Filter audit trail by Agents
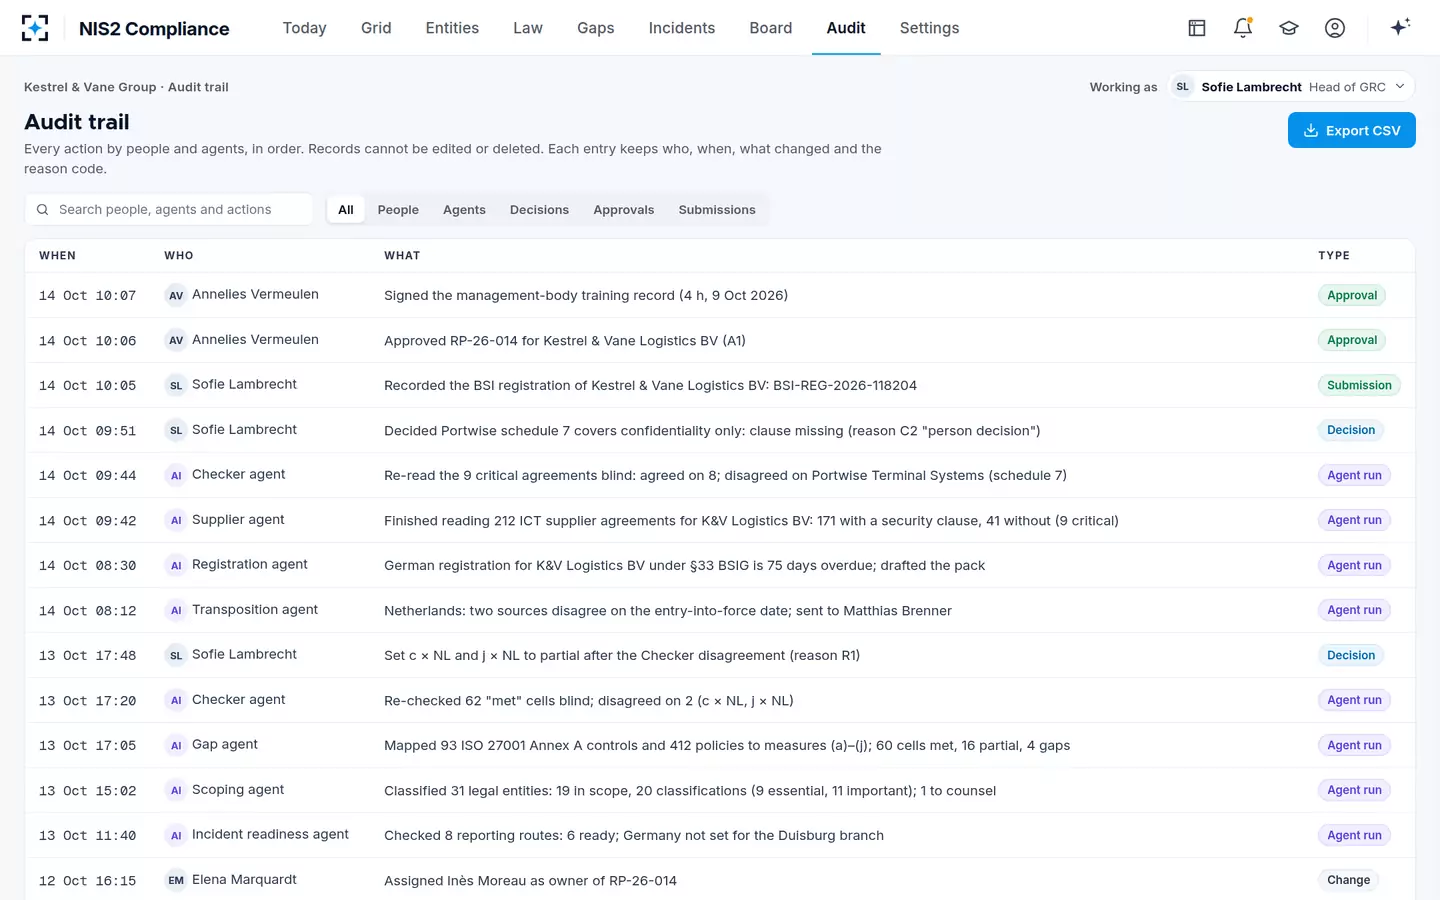Viewport: 1440px width, 900px height. 464,210
